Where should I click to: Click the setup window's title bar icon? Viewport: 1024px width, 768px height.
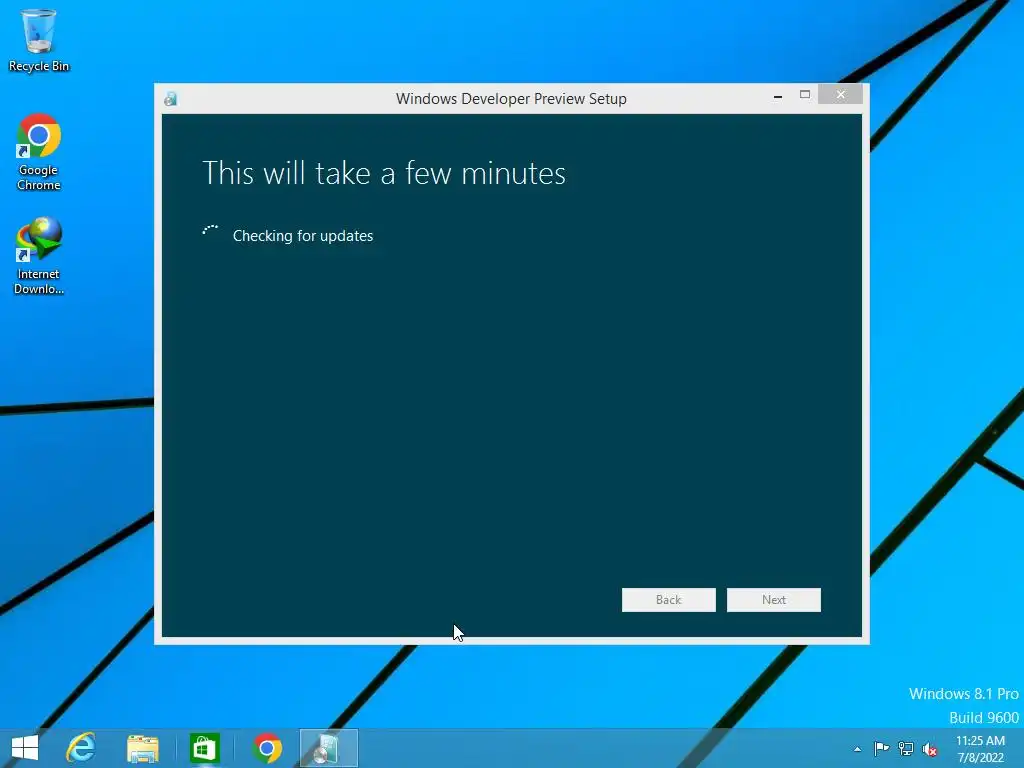(x=170, y=99)
